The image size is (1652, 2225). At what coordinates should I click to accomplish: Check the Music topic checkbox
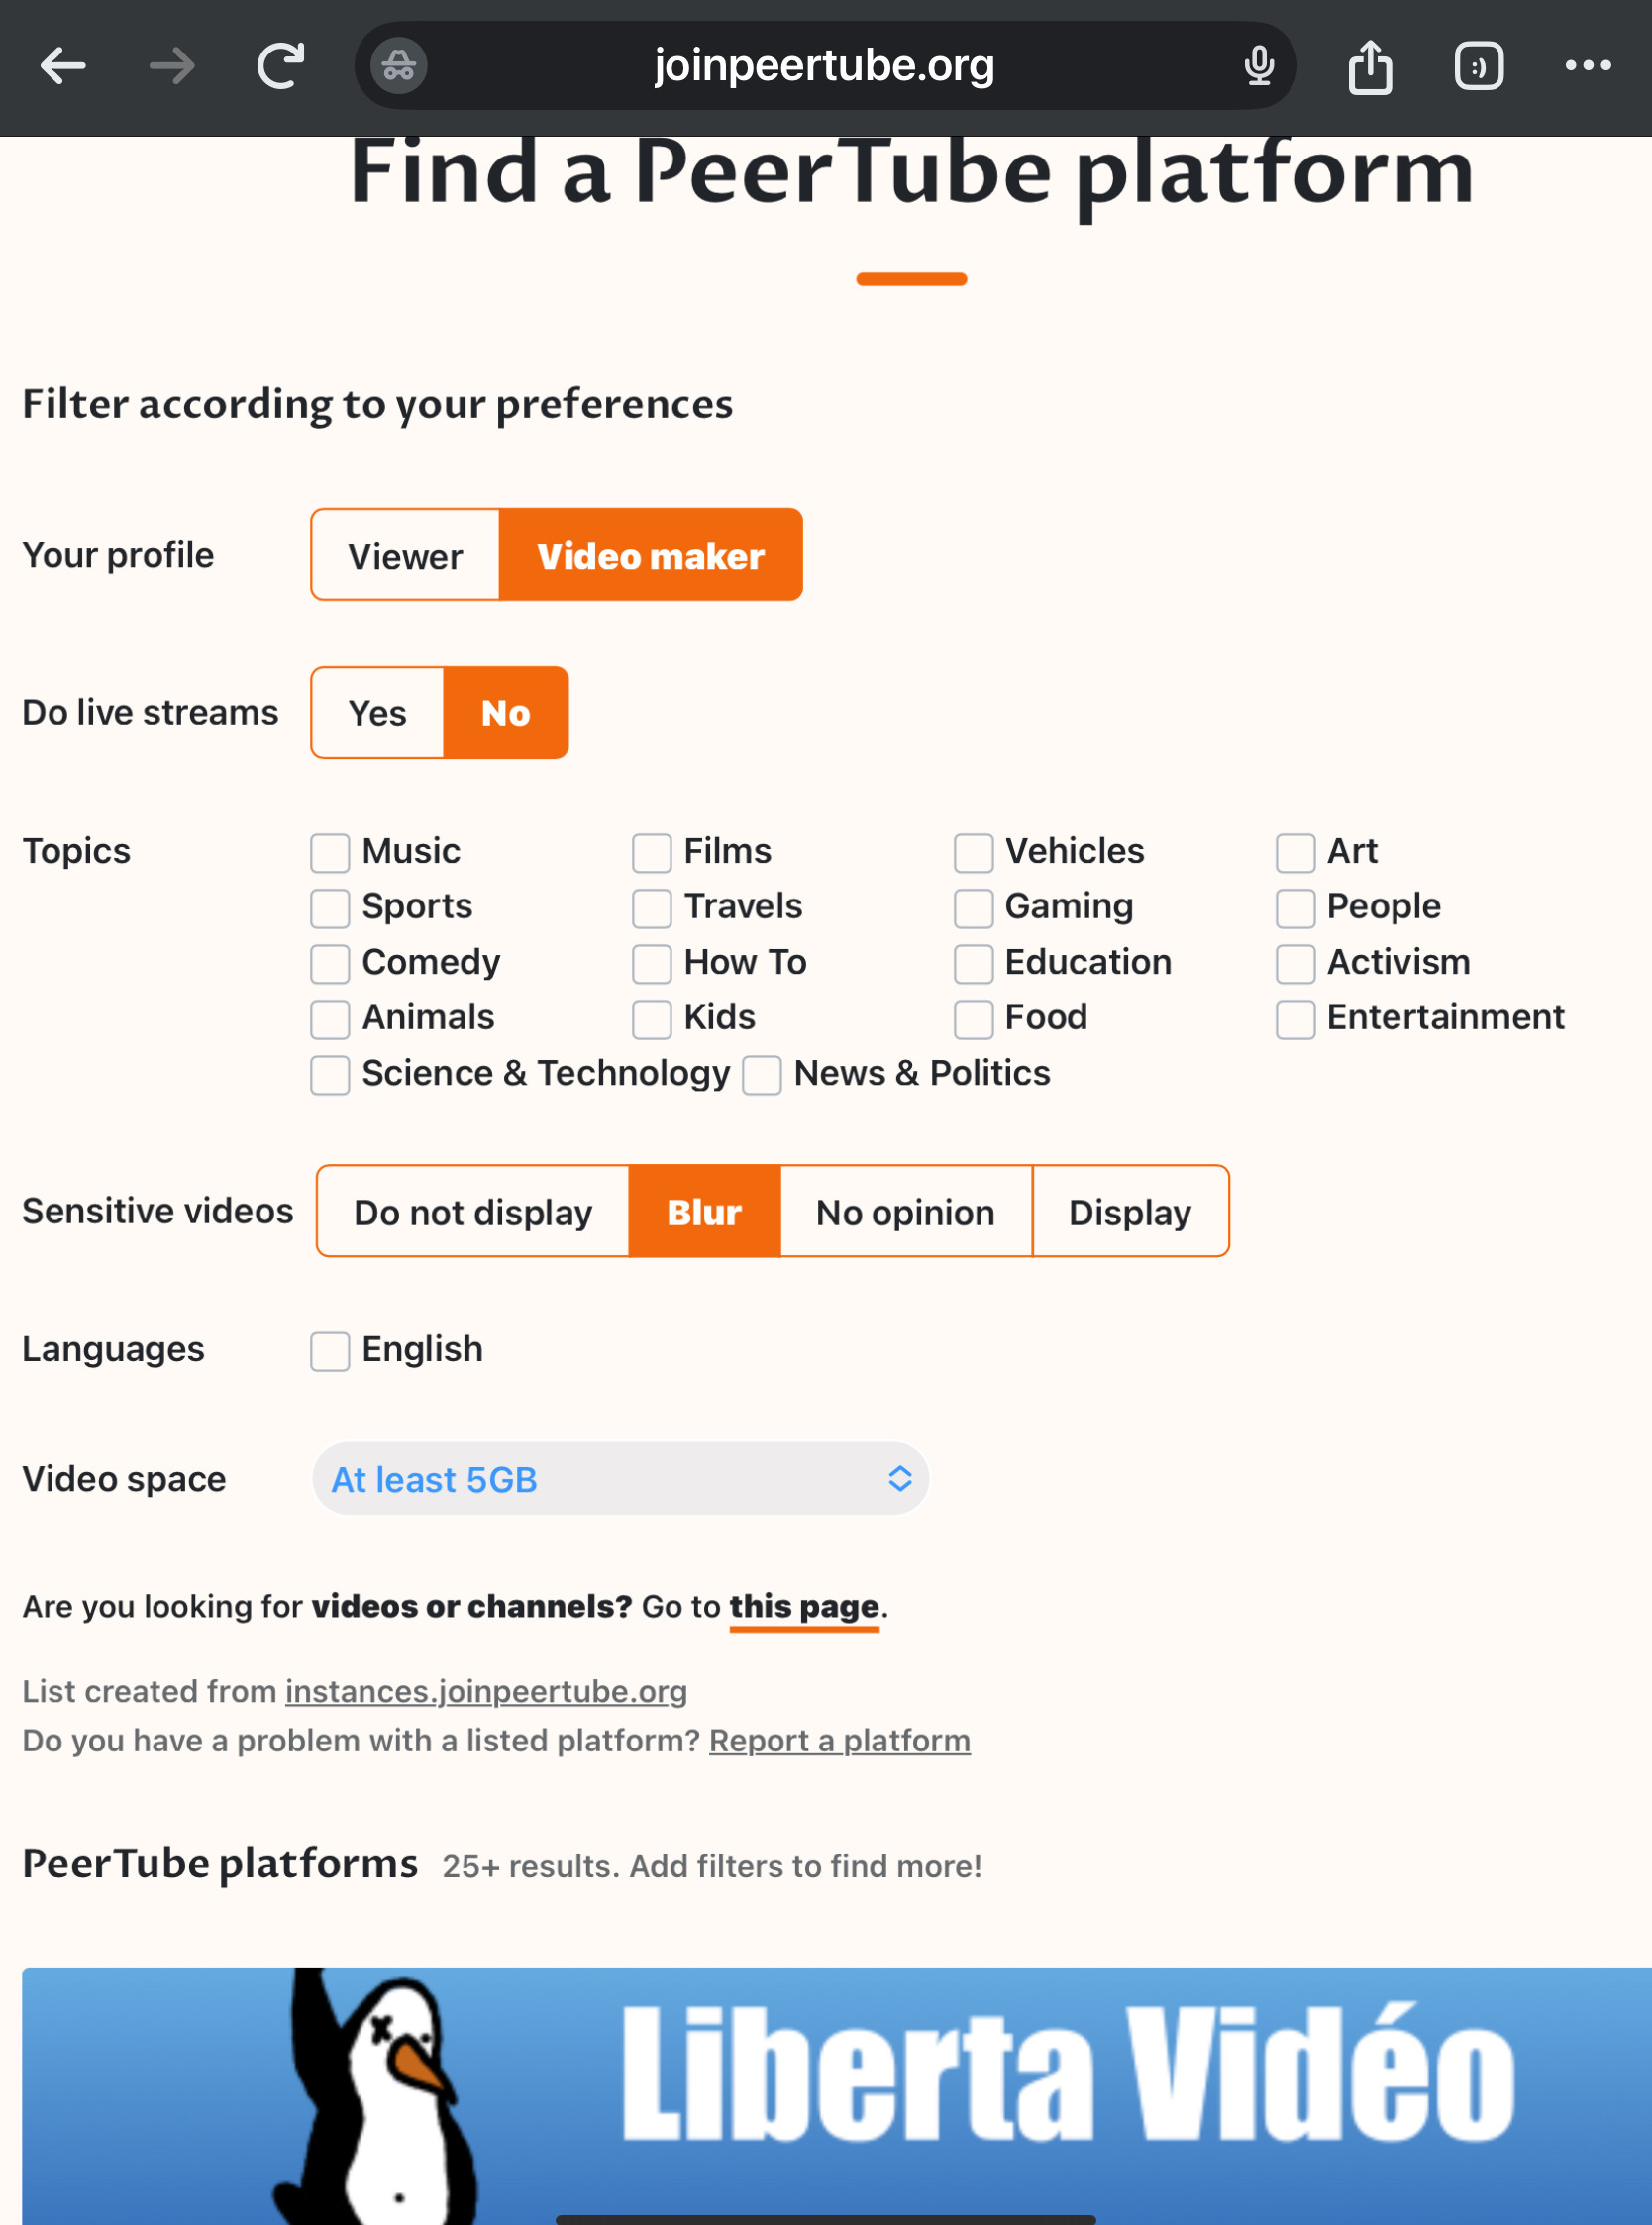pos(330,853)
